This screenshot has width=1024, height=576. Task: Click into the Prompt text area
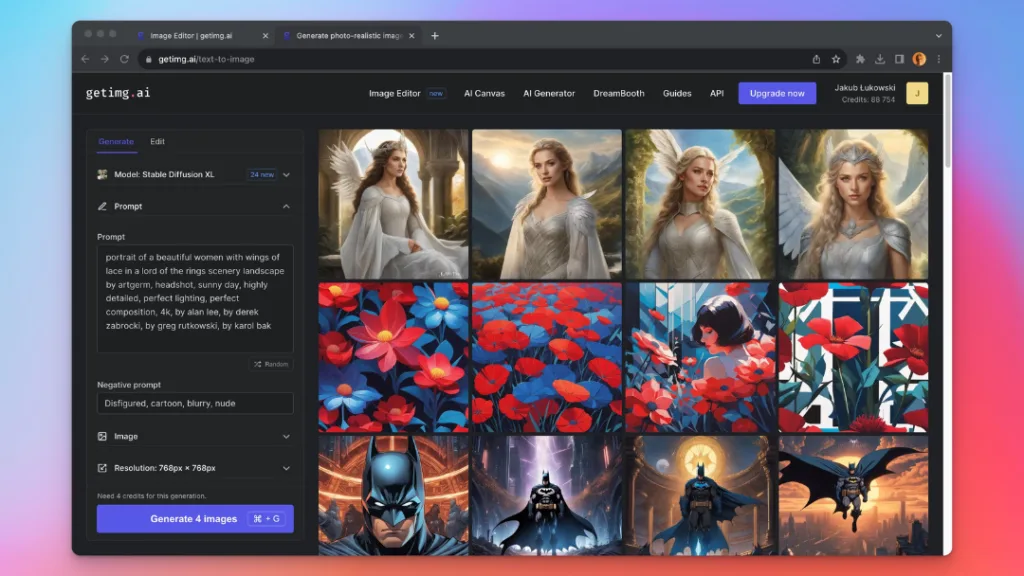coord(195,298)
